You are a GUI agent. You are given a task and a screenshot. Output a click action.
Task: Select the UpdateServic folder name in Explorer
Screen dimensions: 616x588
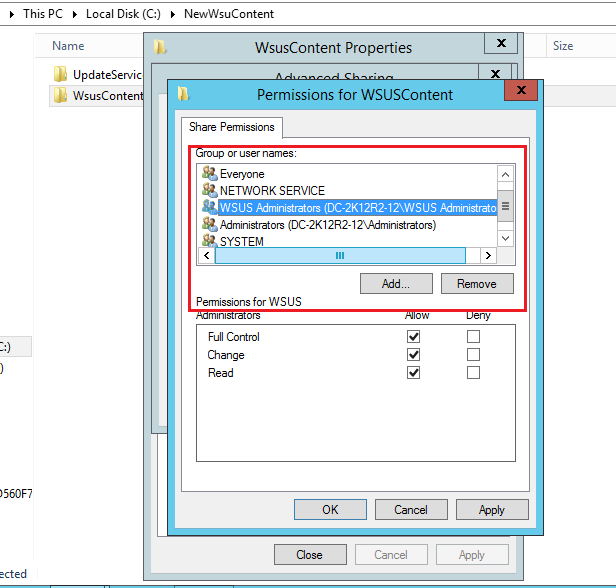click(x=107, y=75)
